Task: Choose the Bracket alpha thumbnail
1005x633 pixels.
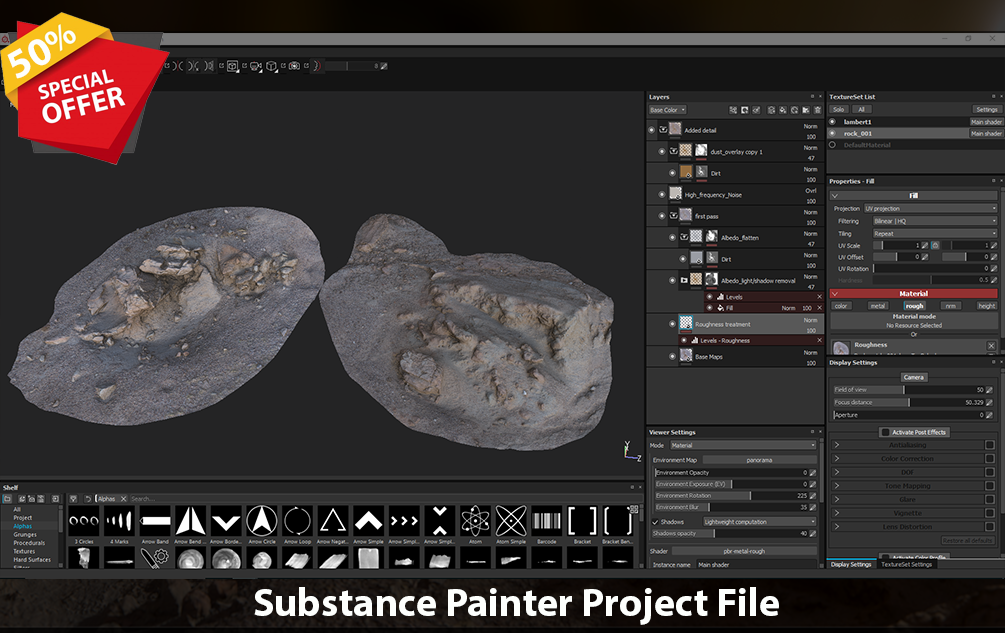Action: [582, 521]
